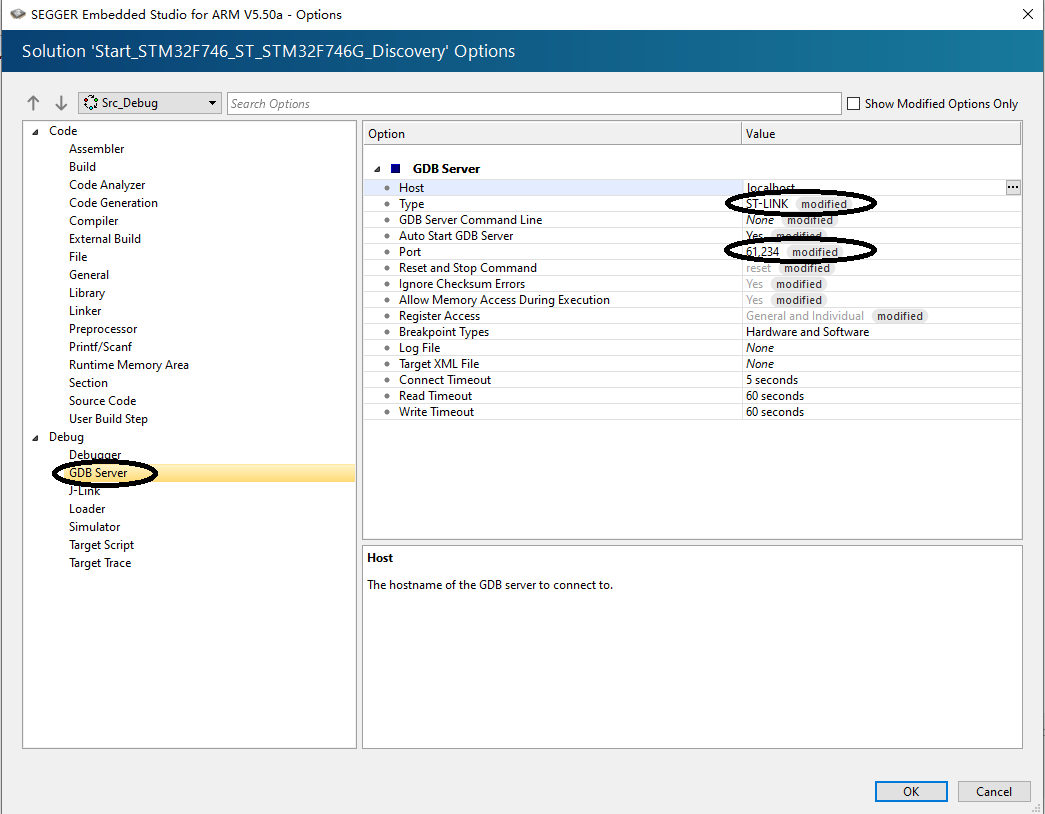Open the Source Code category
The width and height of the screenshot is (1045, 814).
click(x=103, y=401)
